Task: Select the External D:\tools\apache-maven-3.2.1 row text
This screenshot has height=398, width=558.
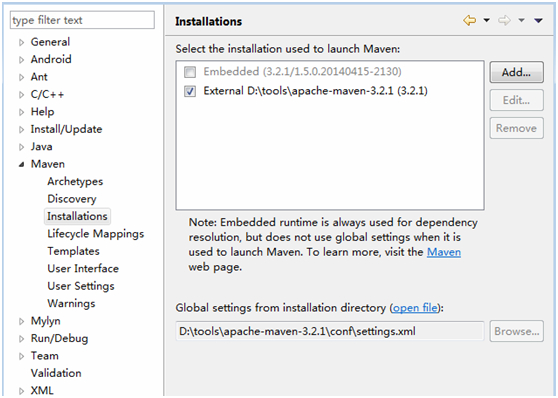Action: tap(315, 91)
